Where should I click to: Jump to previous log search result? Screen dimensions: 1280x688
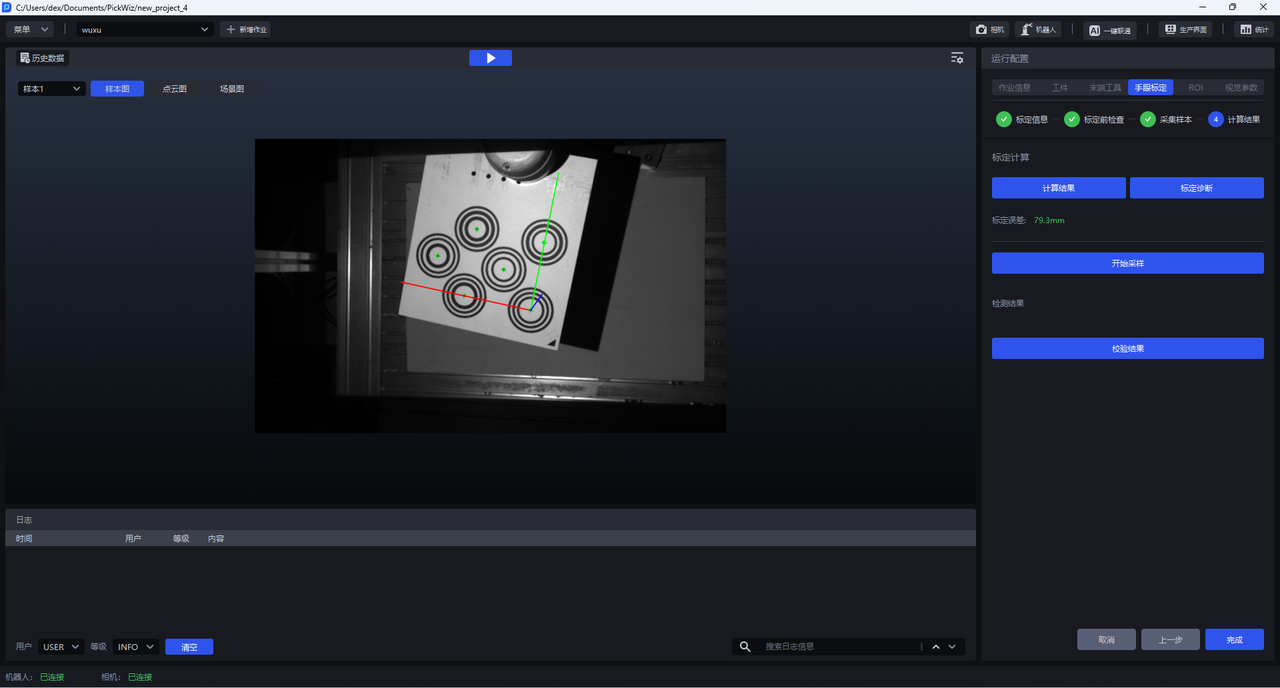pyautogui.click(x=936, y=647)
